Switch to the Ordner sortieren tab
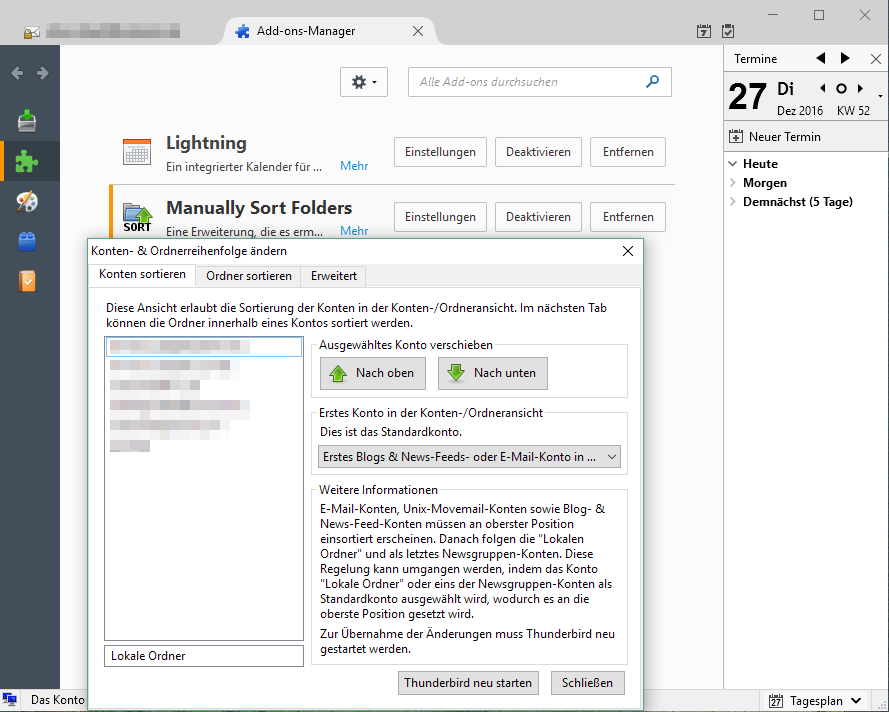Image resolution: width=889 pixels, height=712 pixels. pyautogui.click(x=249, y=276)
